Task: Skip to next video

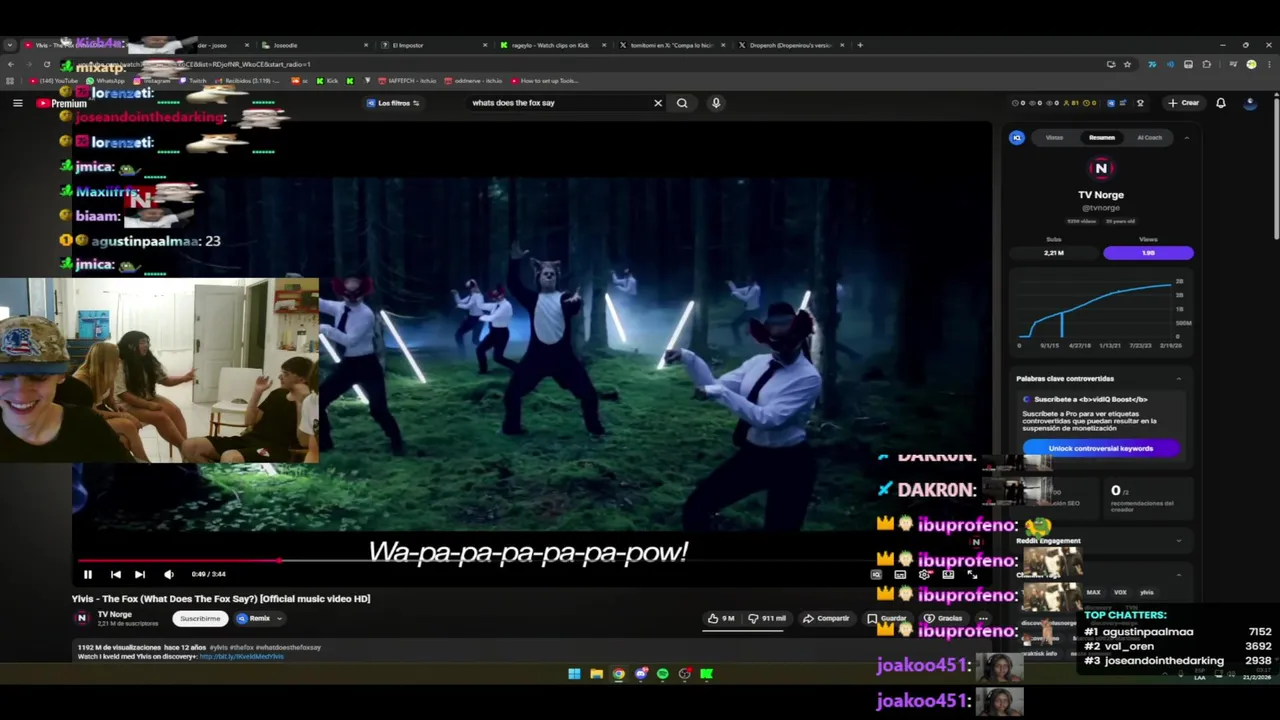Action: 140,574
